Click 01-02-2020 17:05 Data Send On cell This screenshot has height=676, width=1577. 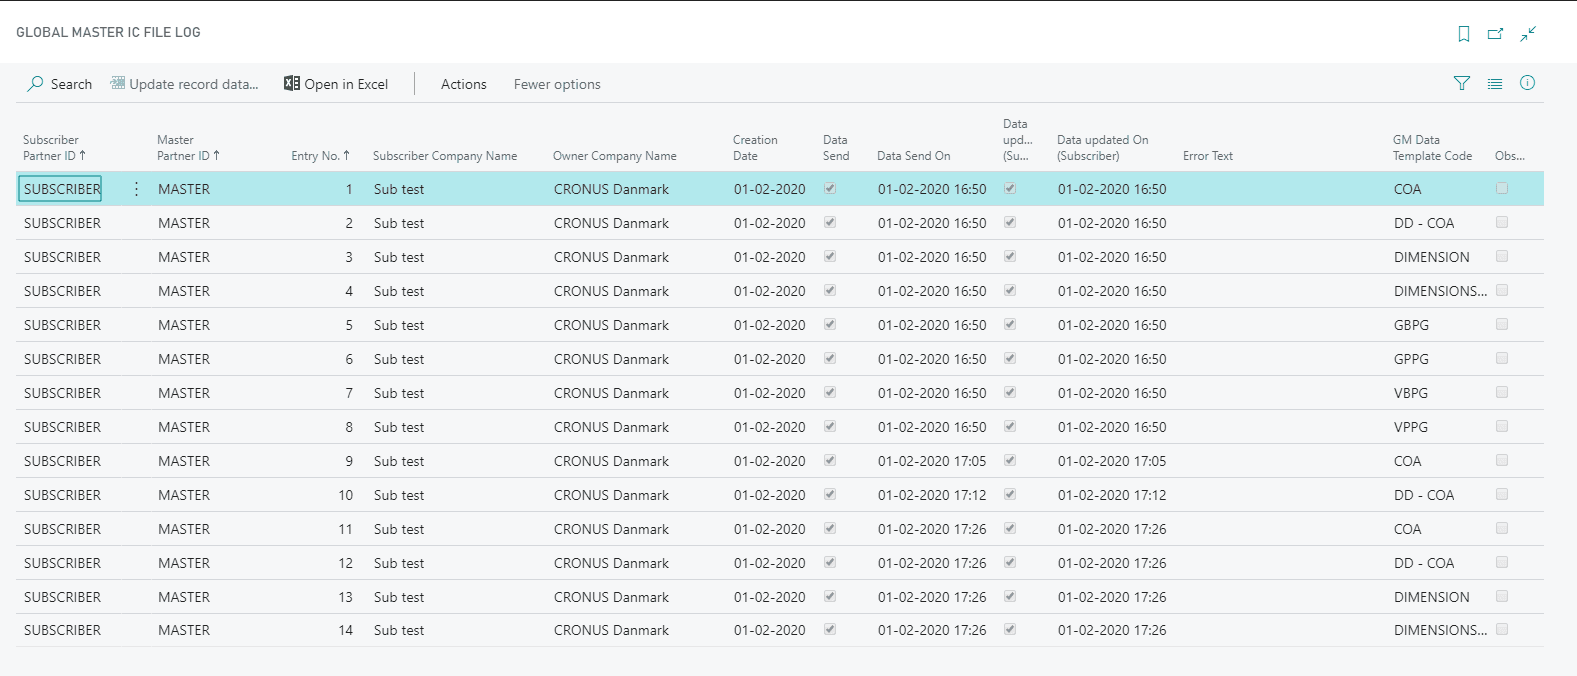pyautogui.click(x=932, y=461)
